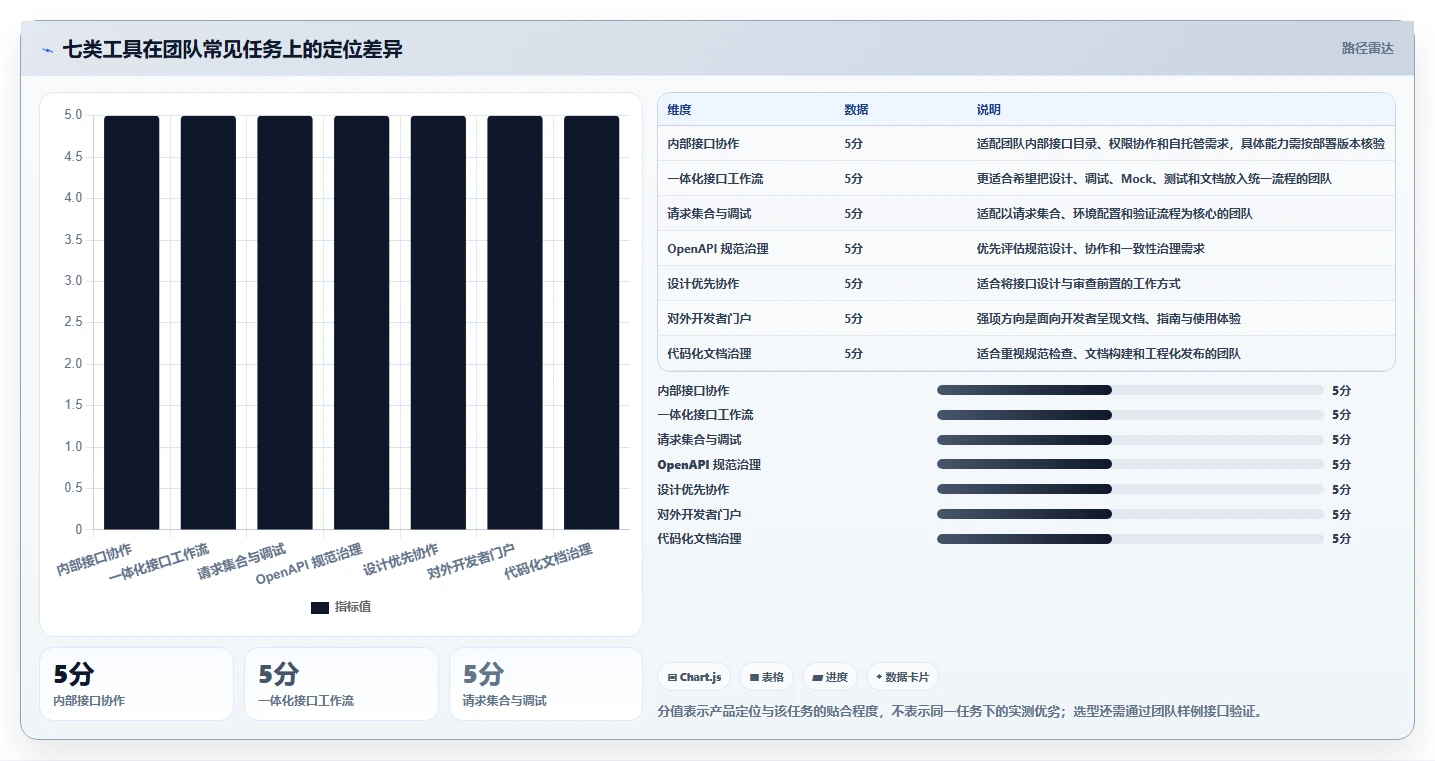1435x761 pixels.
Task: Select the 数据 column header
Action: [x=856, y=110]
